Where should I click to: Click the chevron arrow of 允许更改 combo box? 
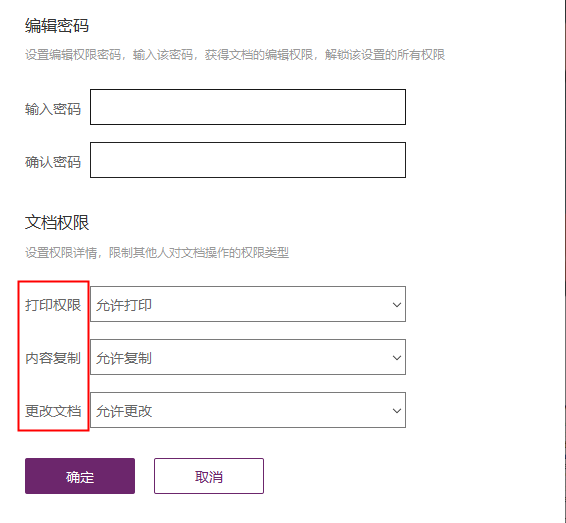click(397, 411)
